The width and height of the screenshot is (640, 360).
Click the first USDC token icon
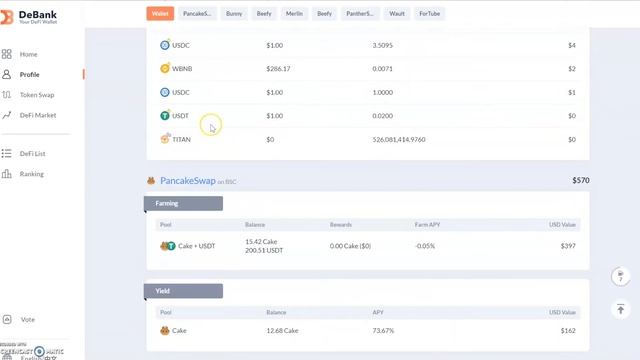[x=164, y=45]
